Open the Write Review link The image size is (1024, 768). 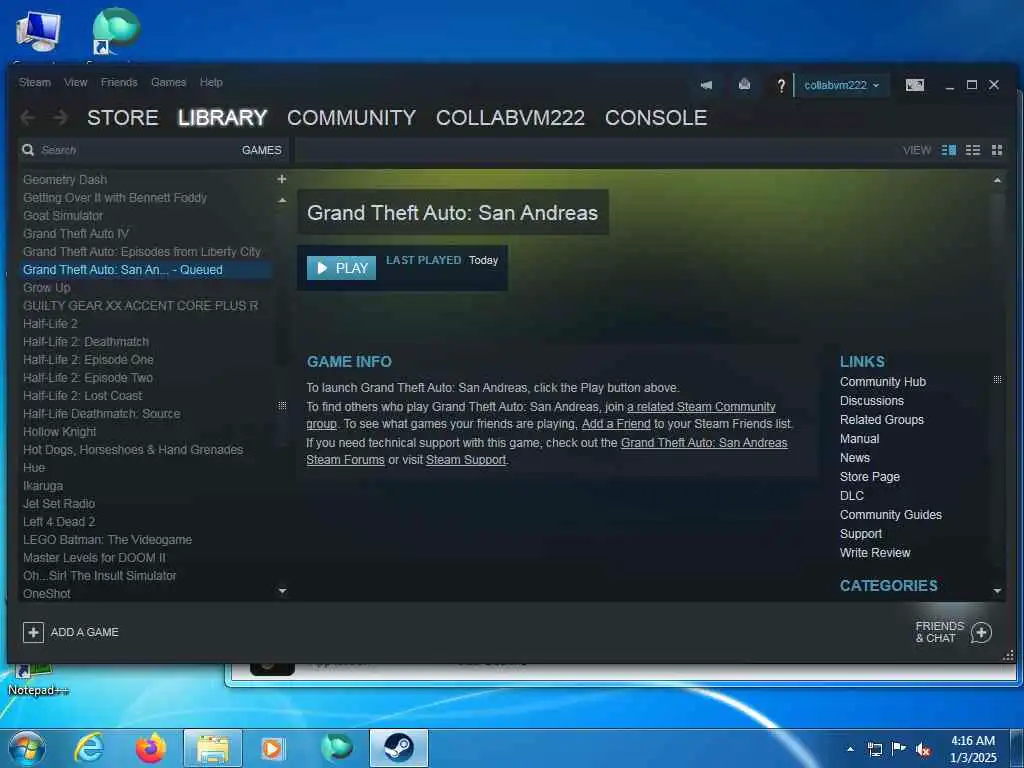pyautogui.click(x=875, y=552)
